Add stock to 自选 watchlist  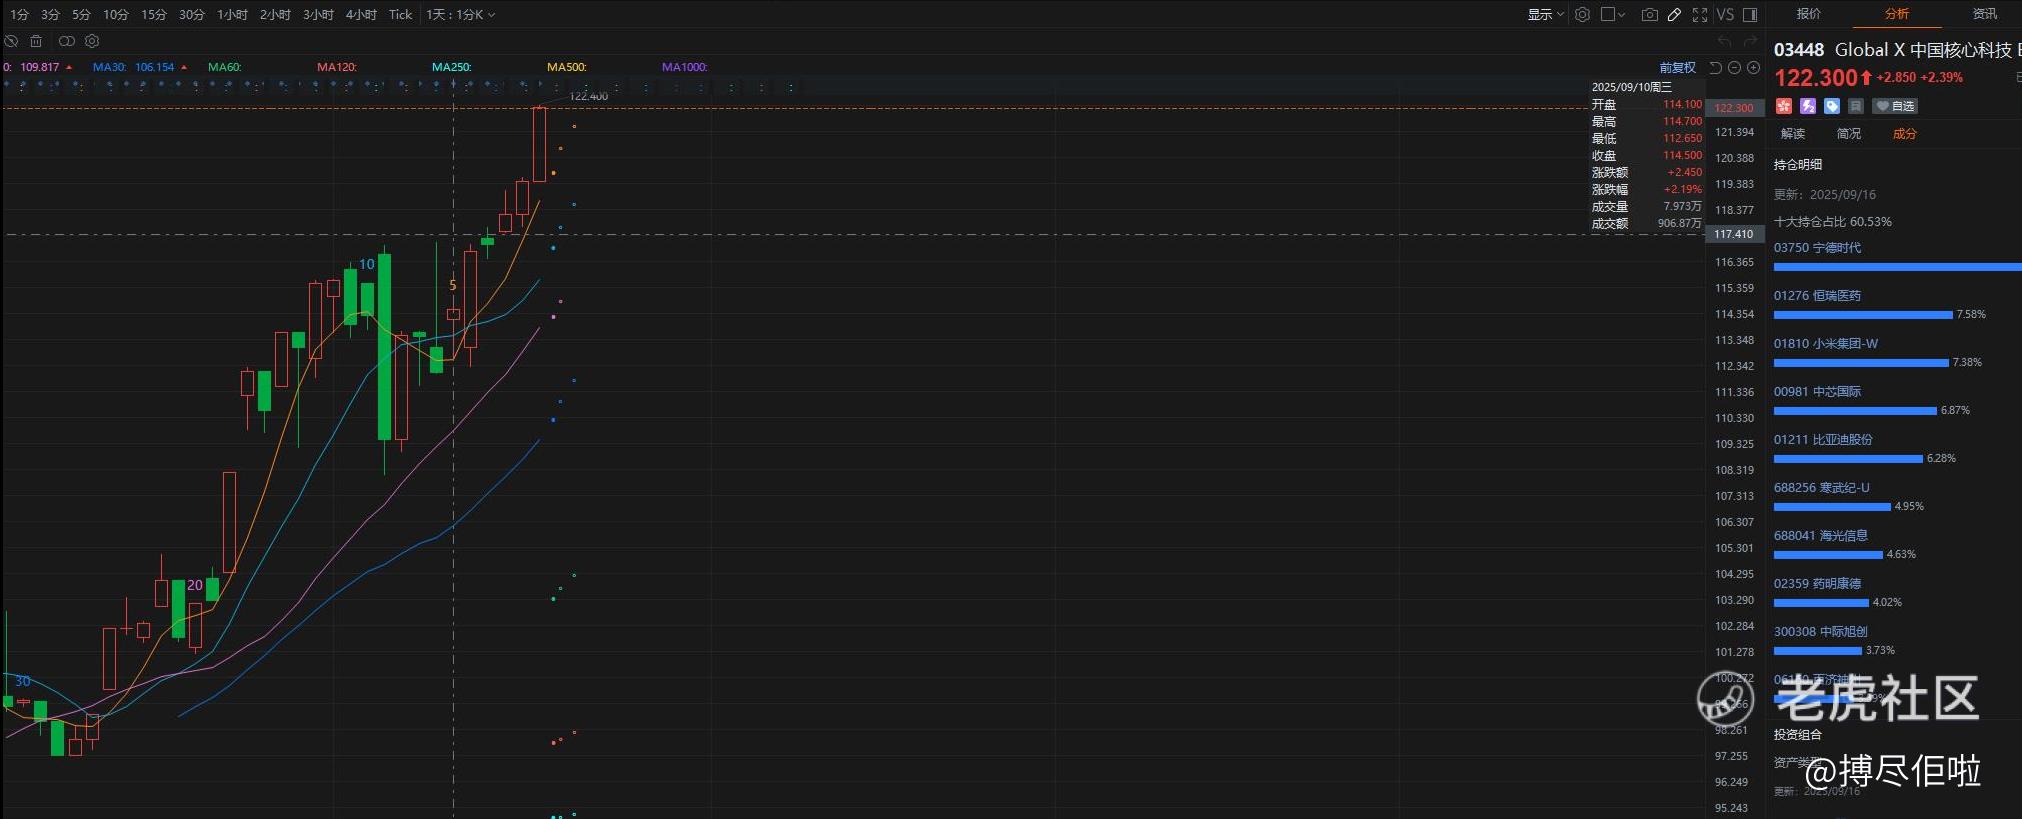coord(1895,106)
